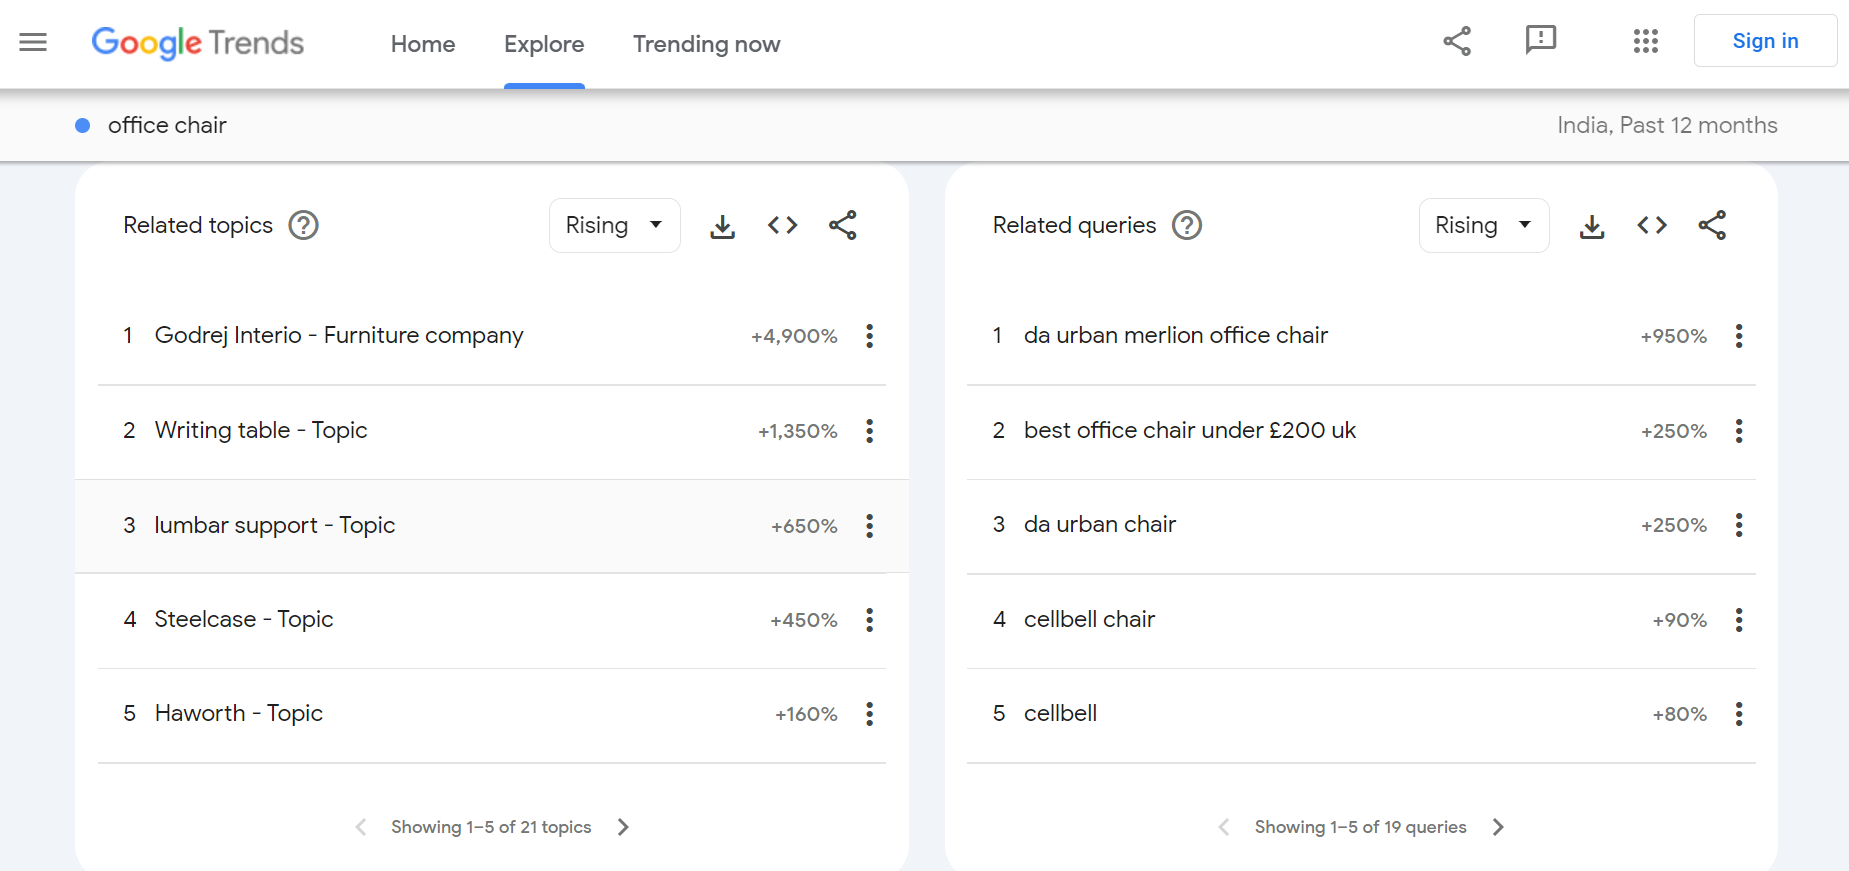Click the Sign in button

click(x=1764, y=41)
